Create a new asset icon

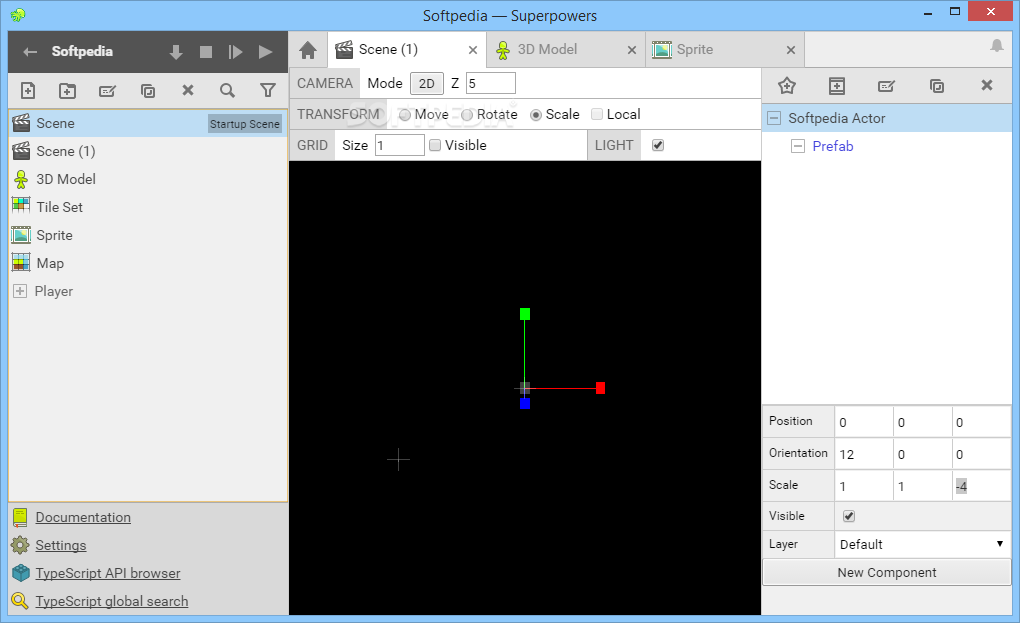pos(28,90)
